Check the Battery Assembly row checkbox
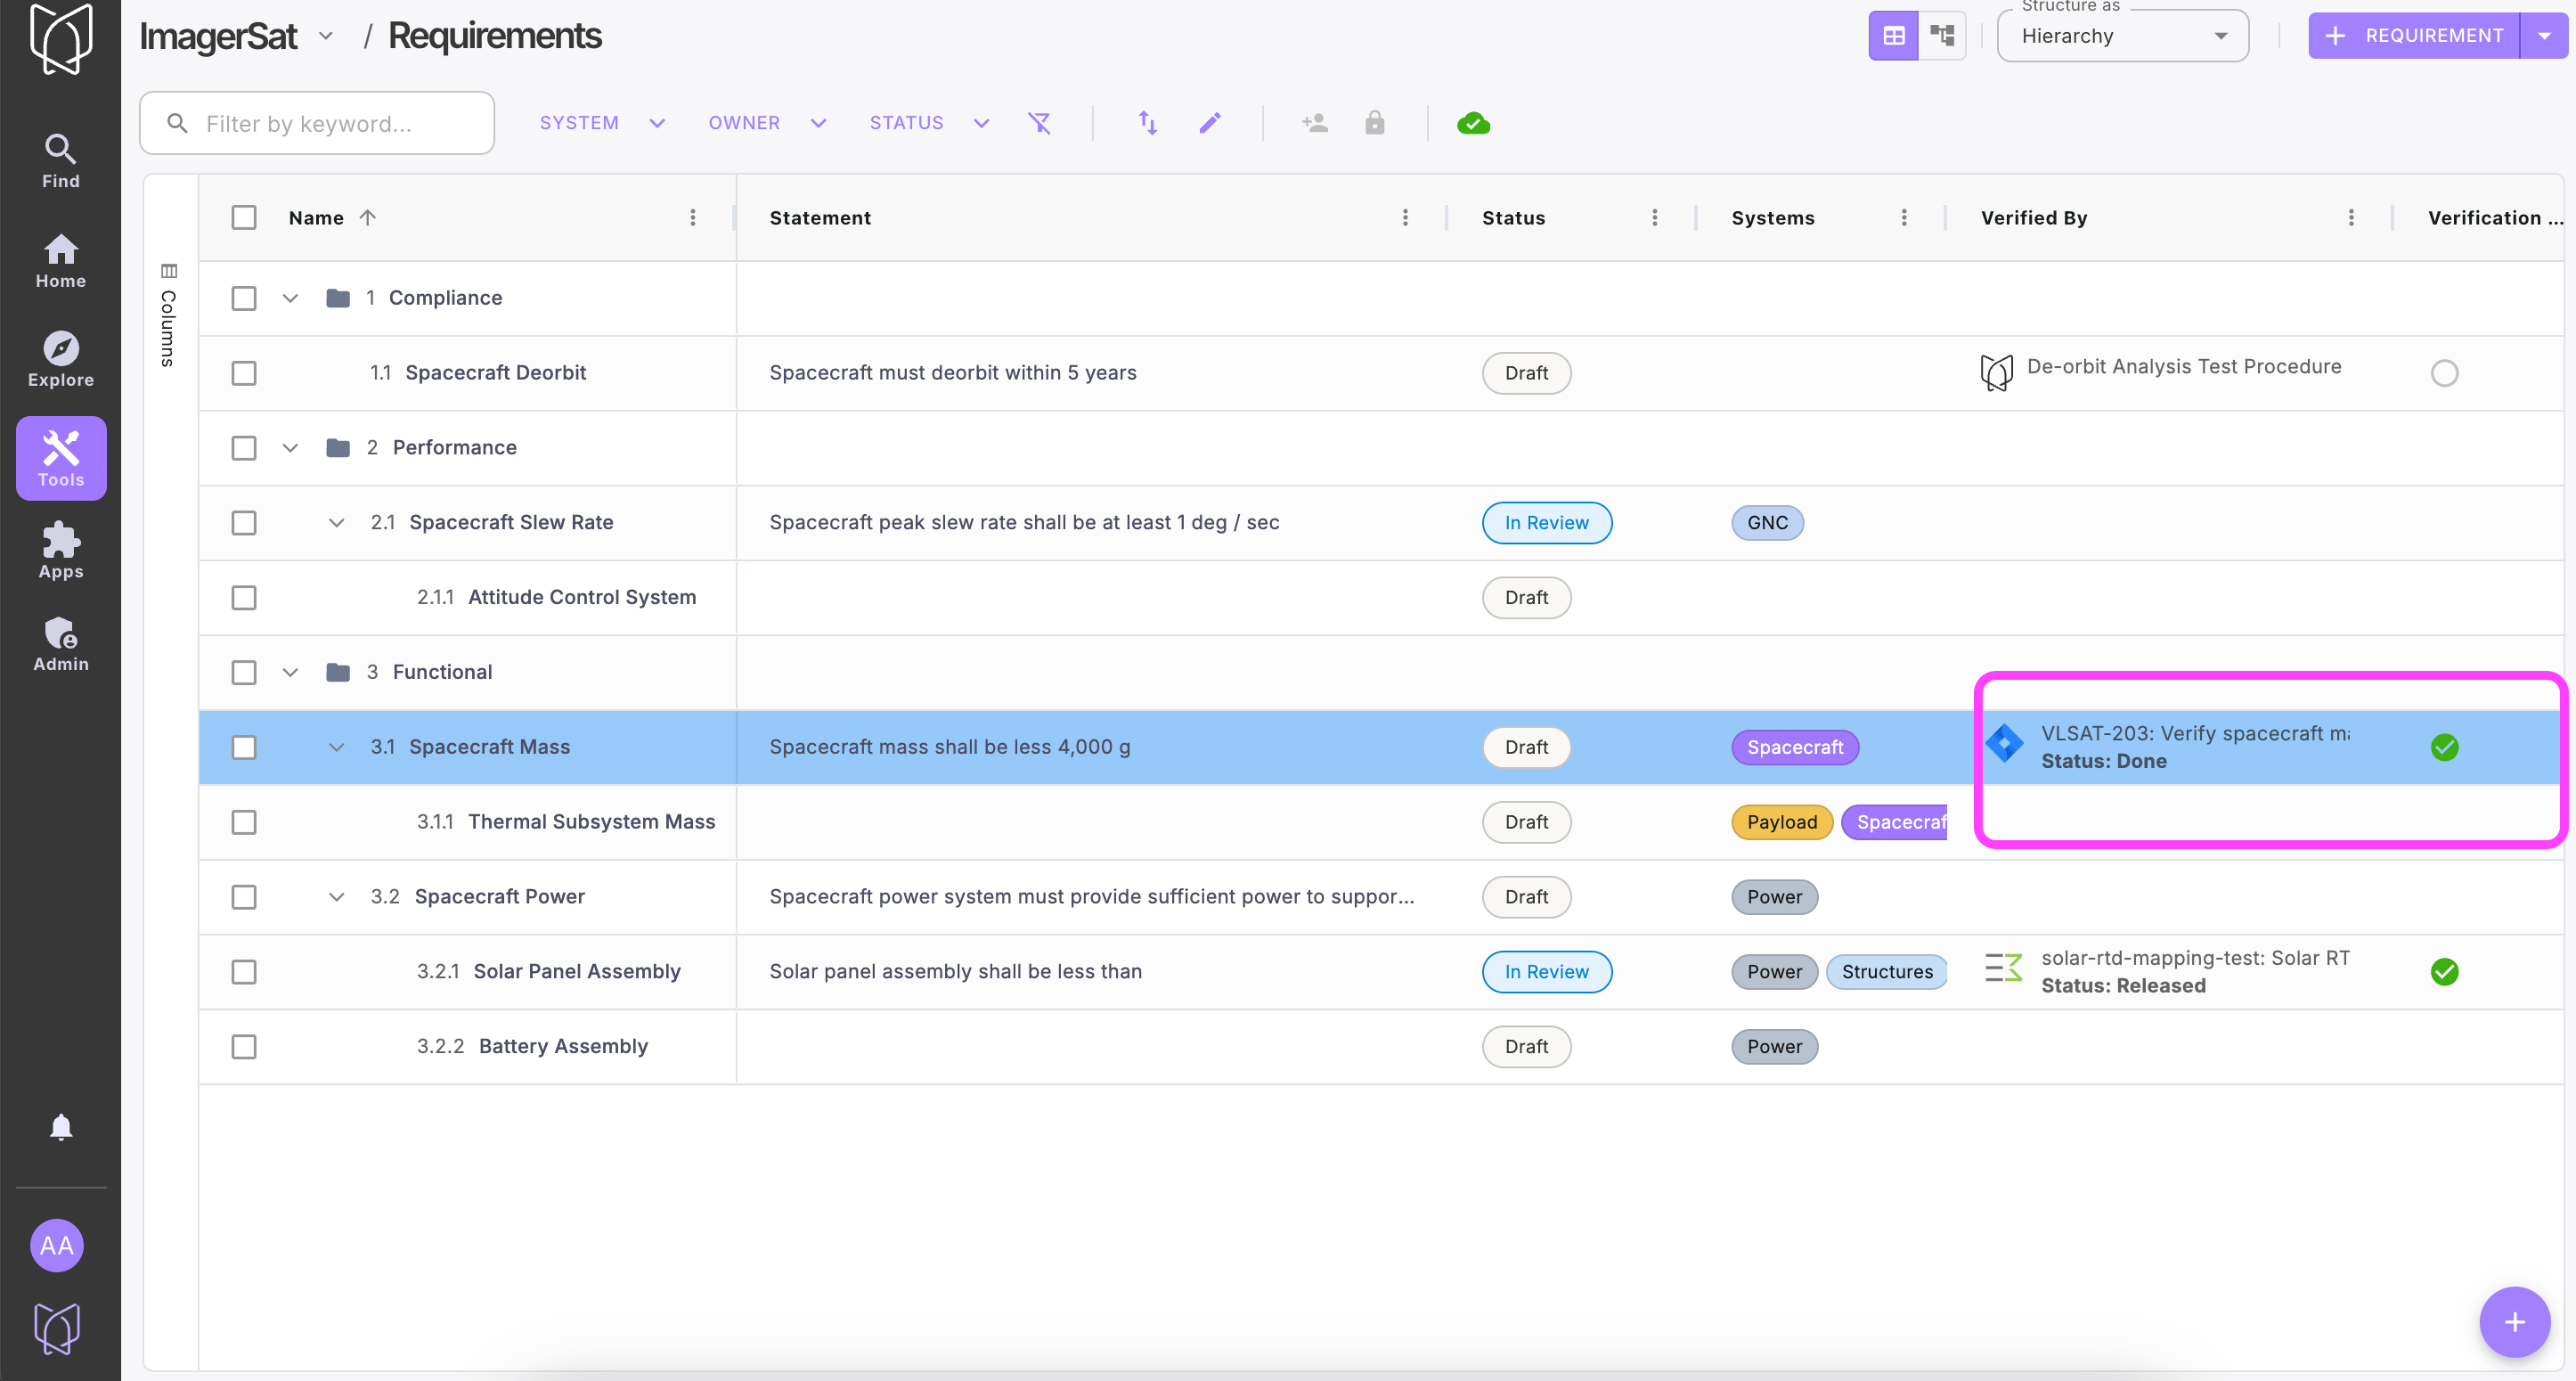This screenshot has width=2576, height=1381. pyautogui.click(x=244, y=1047)
